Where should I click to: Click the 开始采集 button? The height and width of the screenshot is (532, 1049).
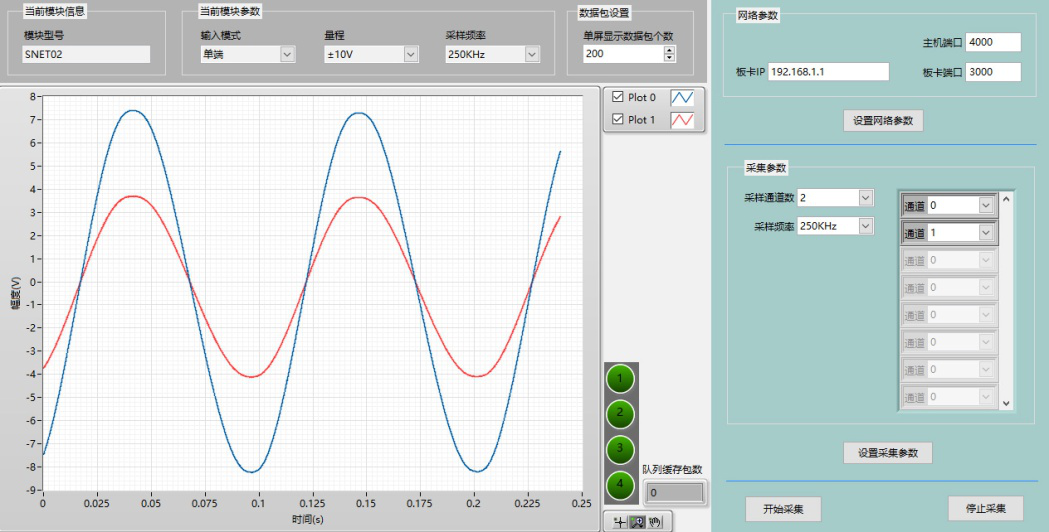(783, 509)
